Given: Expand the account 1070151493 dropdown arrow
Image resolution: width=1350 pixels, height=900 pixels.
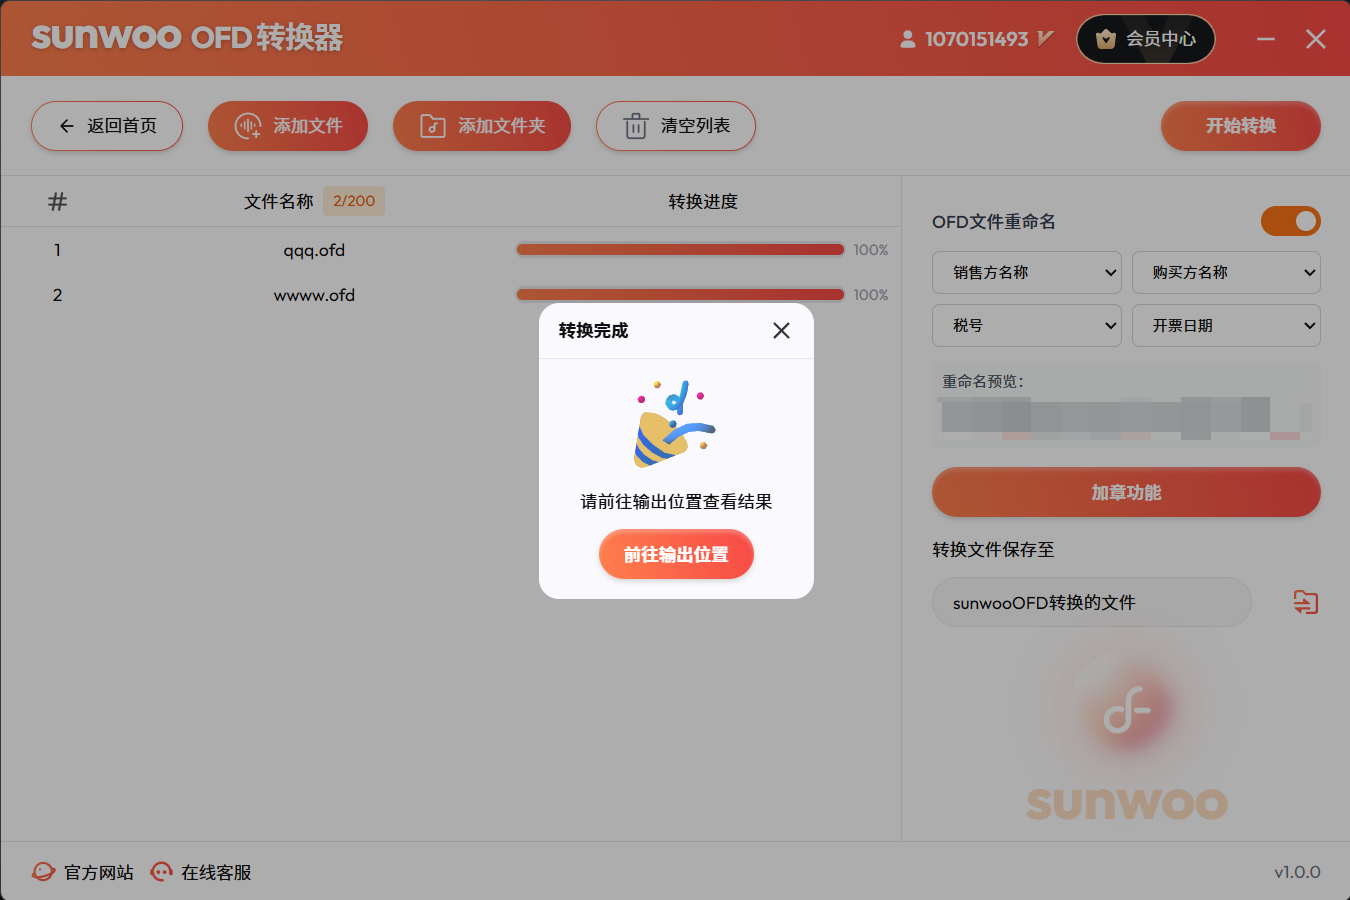Looking at the screenshot, I should coord(1046,38).
